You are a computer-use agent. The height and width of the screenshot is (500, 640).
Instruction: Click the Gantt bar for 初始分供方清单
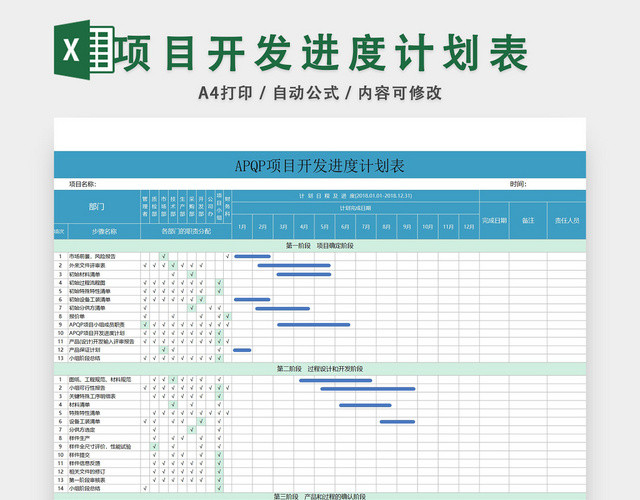pyautogui.click(x=282, y=309)
